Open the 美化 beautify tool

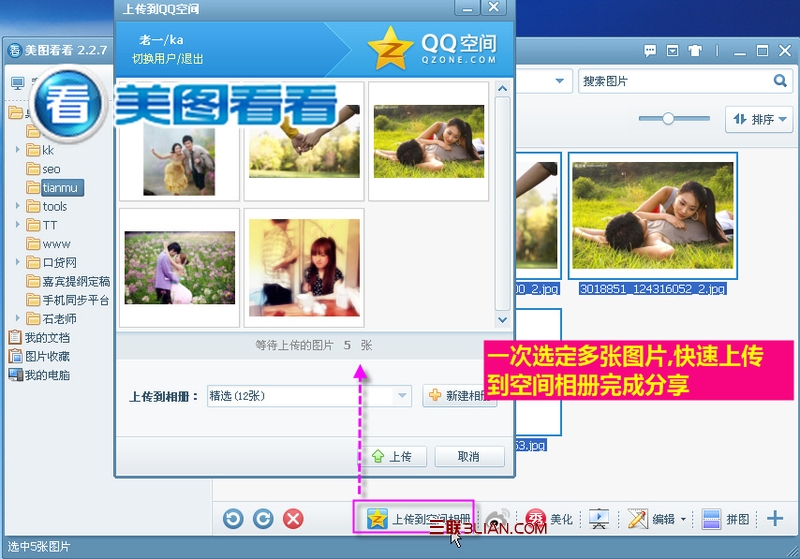(549, 519)
